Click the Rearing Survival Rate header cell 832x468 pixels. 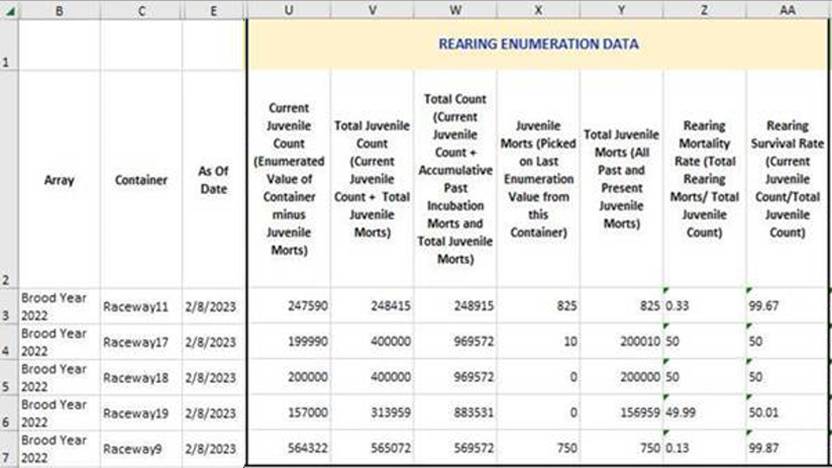click(787, 180)
